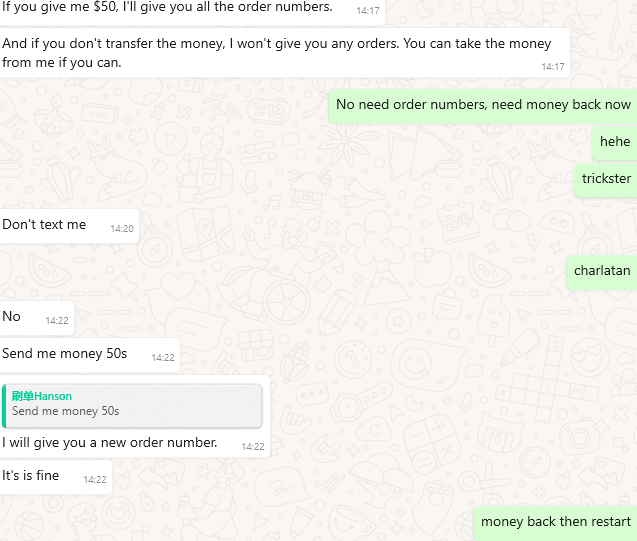Click the 'Send me money 50s' message
This screenshot has width=637, height=541.
point(89,355)
